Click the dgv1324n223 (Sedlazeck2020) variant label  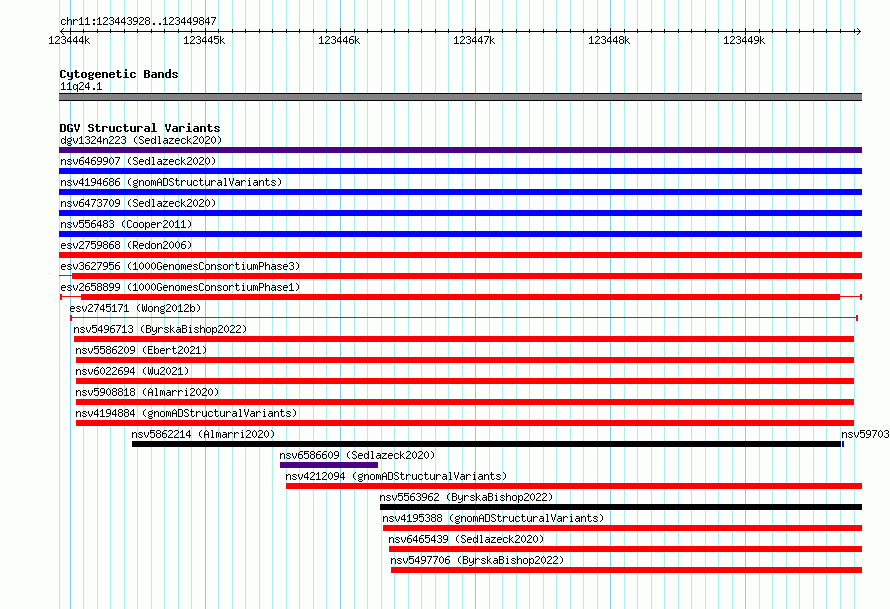(141, 140)
